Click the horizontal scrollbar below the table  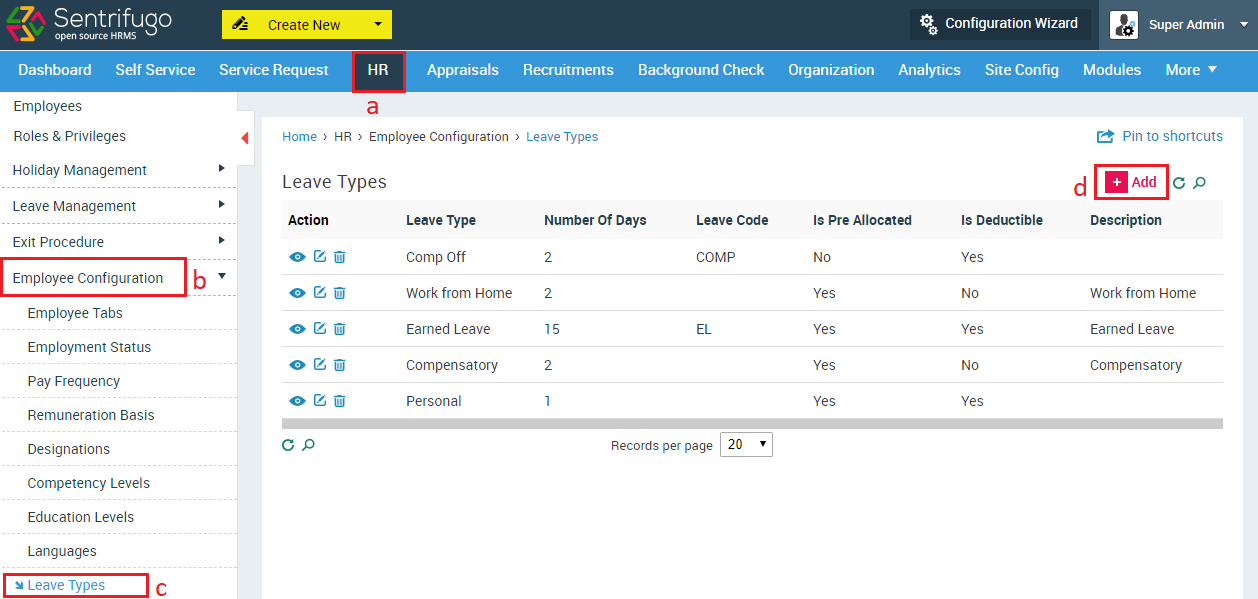752,424
